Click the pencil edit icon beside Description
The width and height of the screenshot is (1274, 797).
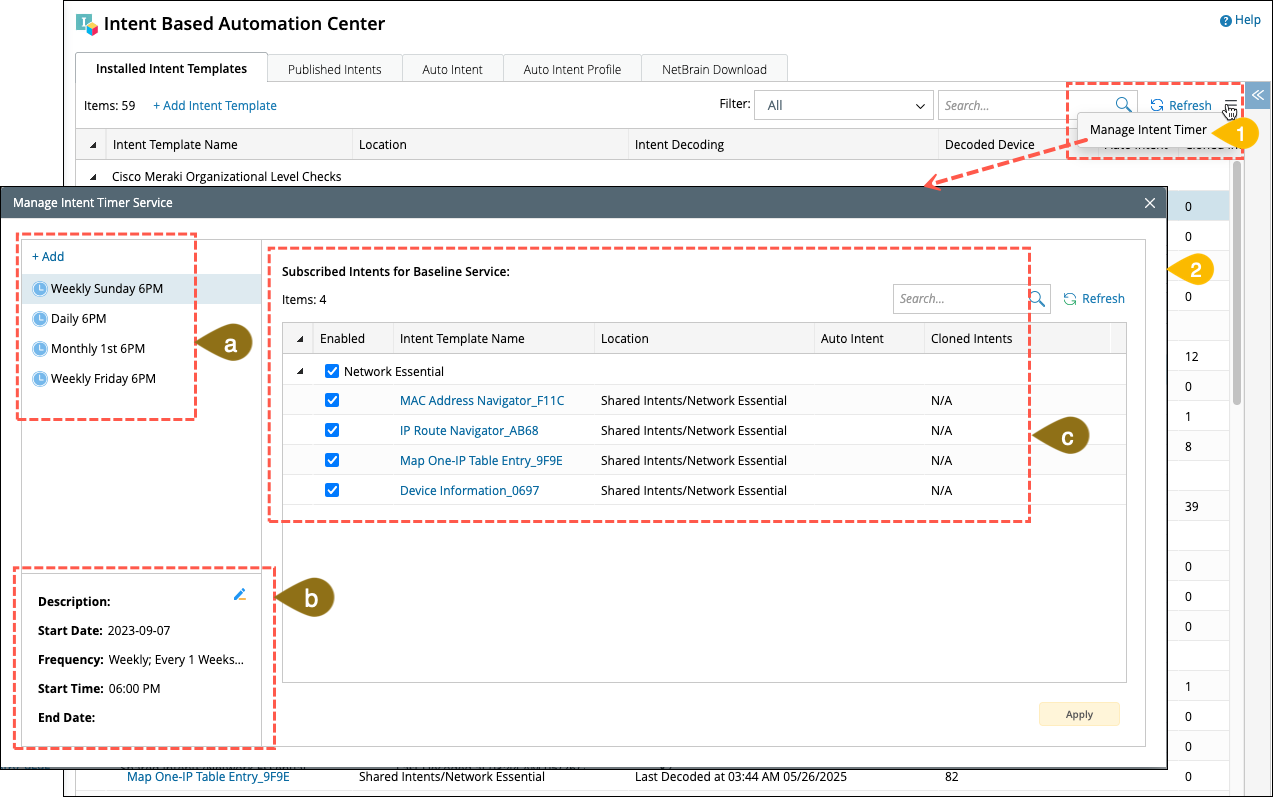tap(239, 595)
